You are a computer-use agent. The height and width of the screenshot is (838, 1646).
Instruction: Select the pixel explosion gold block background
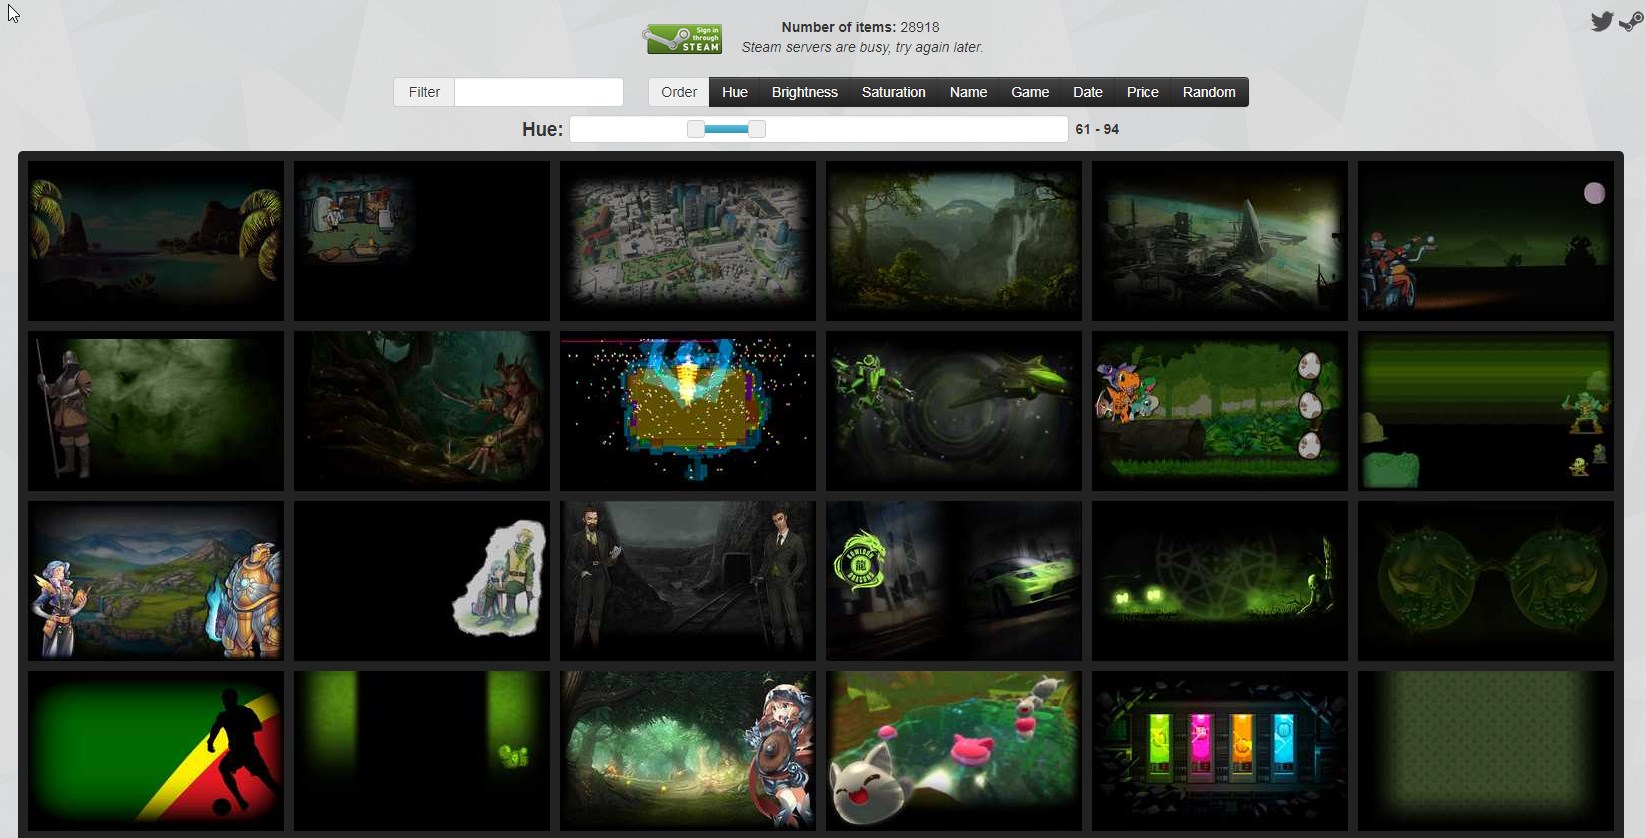tap(688, 411)
